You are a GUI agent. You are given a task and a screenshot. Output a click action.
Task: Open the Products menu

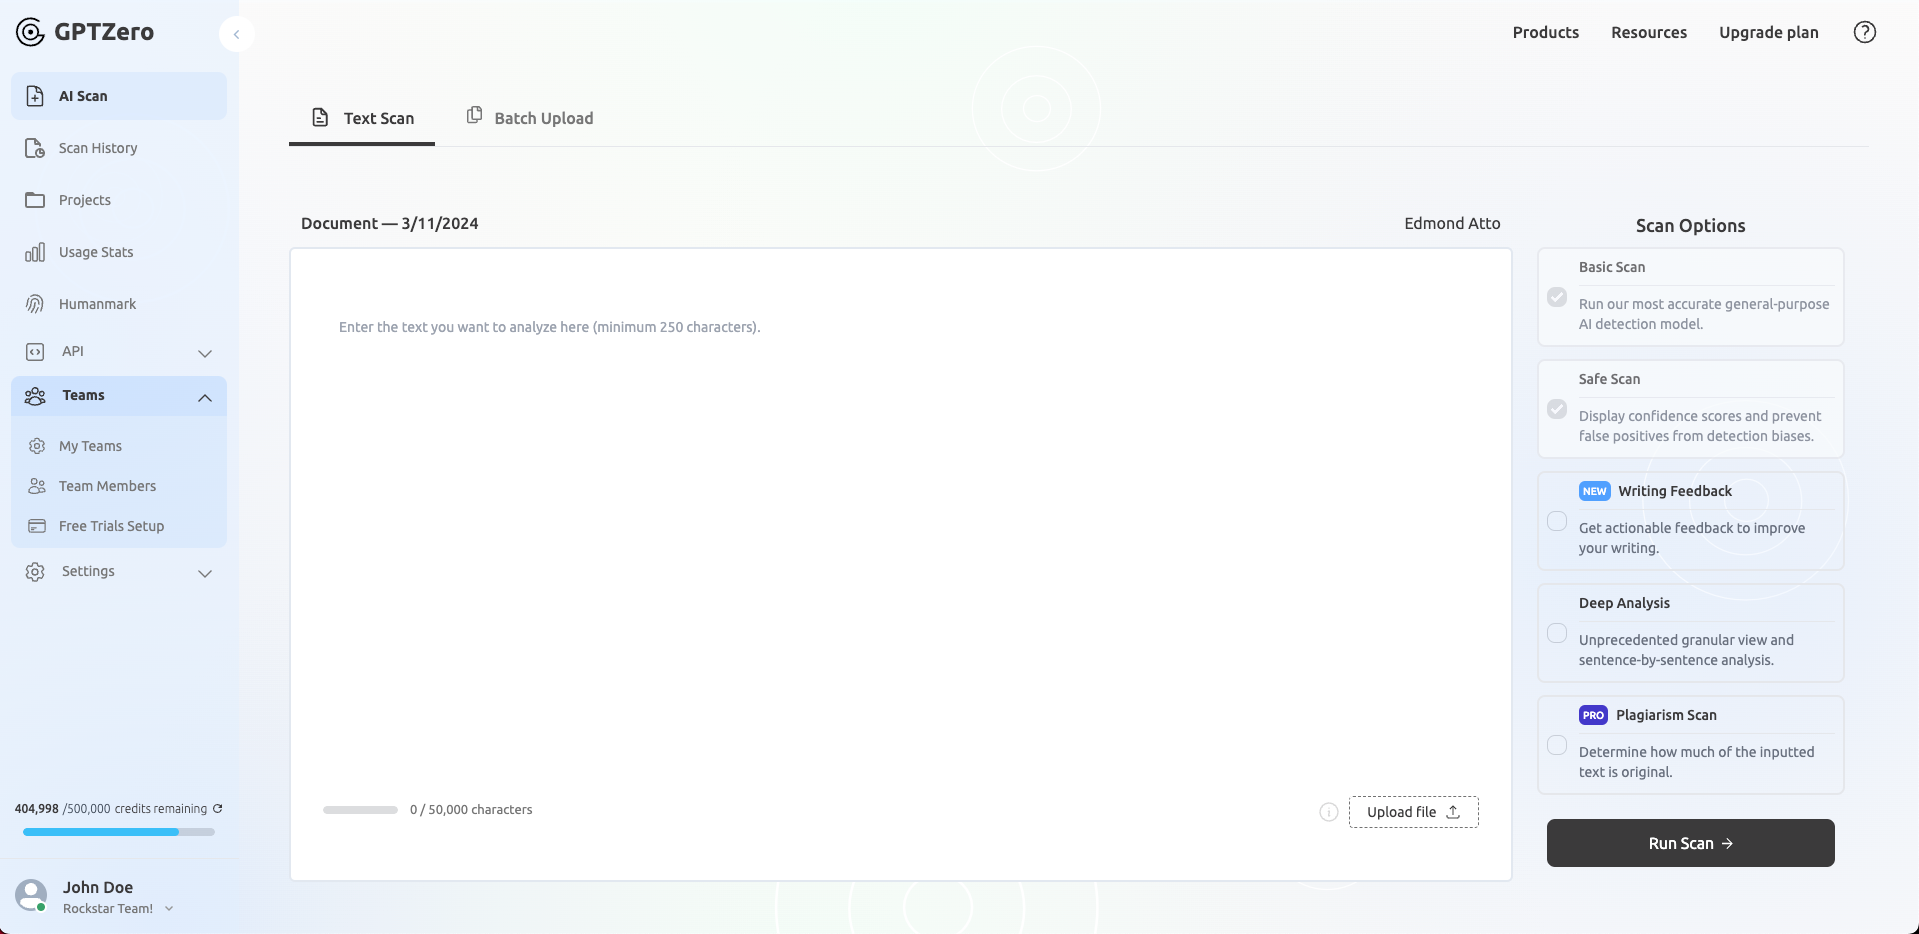tap(1545, 31)
